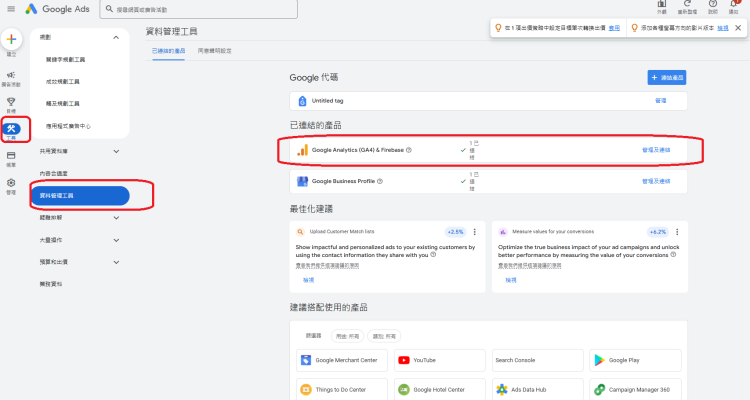Click the Upload Customer Match search icon
The height and width of the screenshot is (400, 750).
(300, 232)
